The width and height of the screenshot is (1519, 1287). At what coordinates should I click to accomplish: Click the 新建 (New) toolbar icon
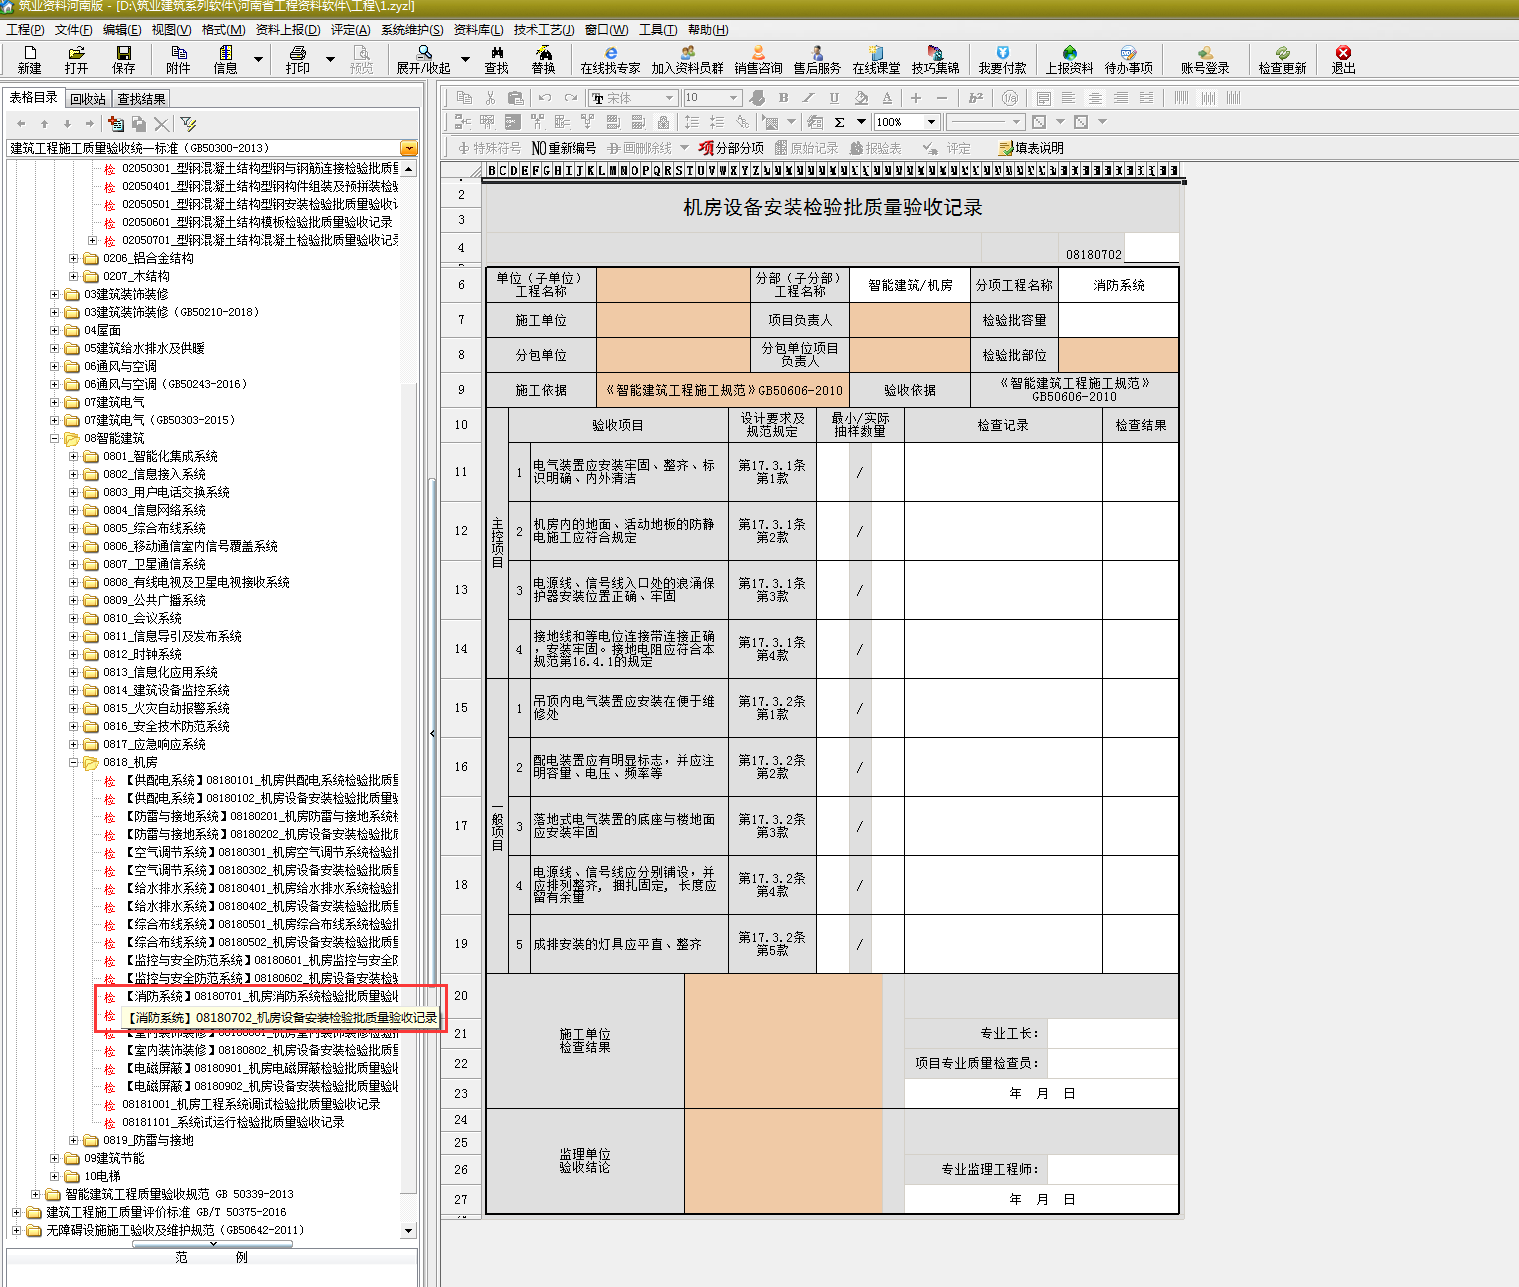click(30, 60)
